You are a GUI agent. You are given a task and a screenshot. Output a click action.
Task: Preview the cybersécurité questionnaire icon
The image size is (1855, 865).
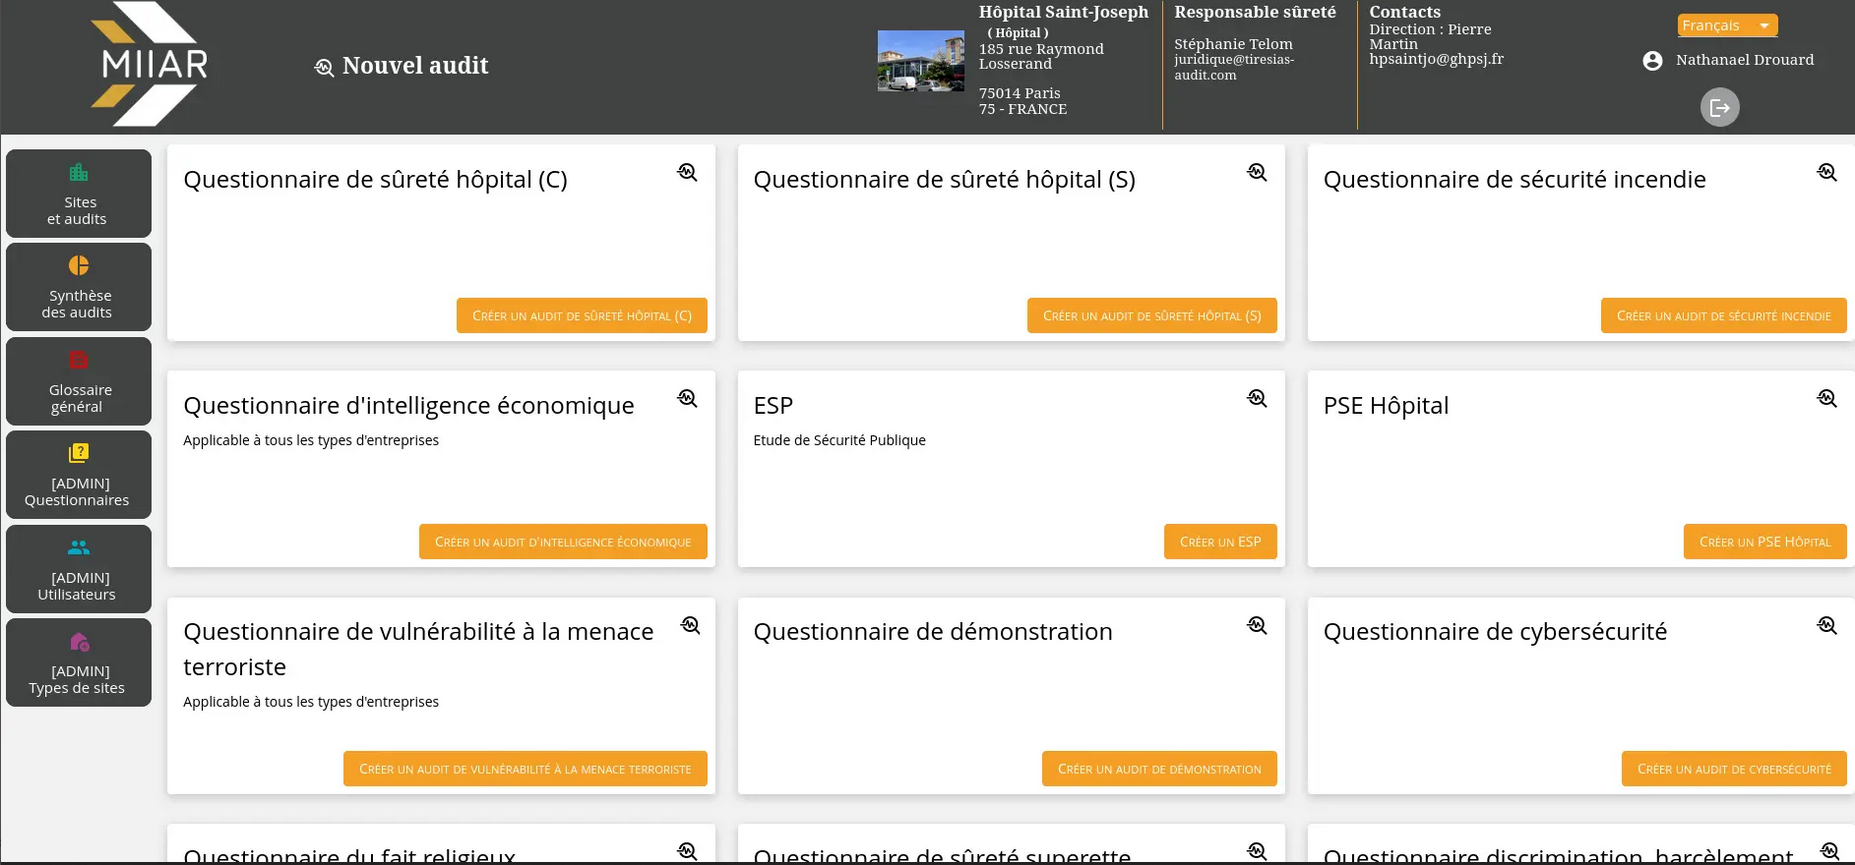point(1827,625)
